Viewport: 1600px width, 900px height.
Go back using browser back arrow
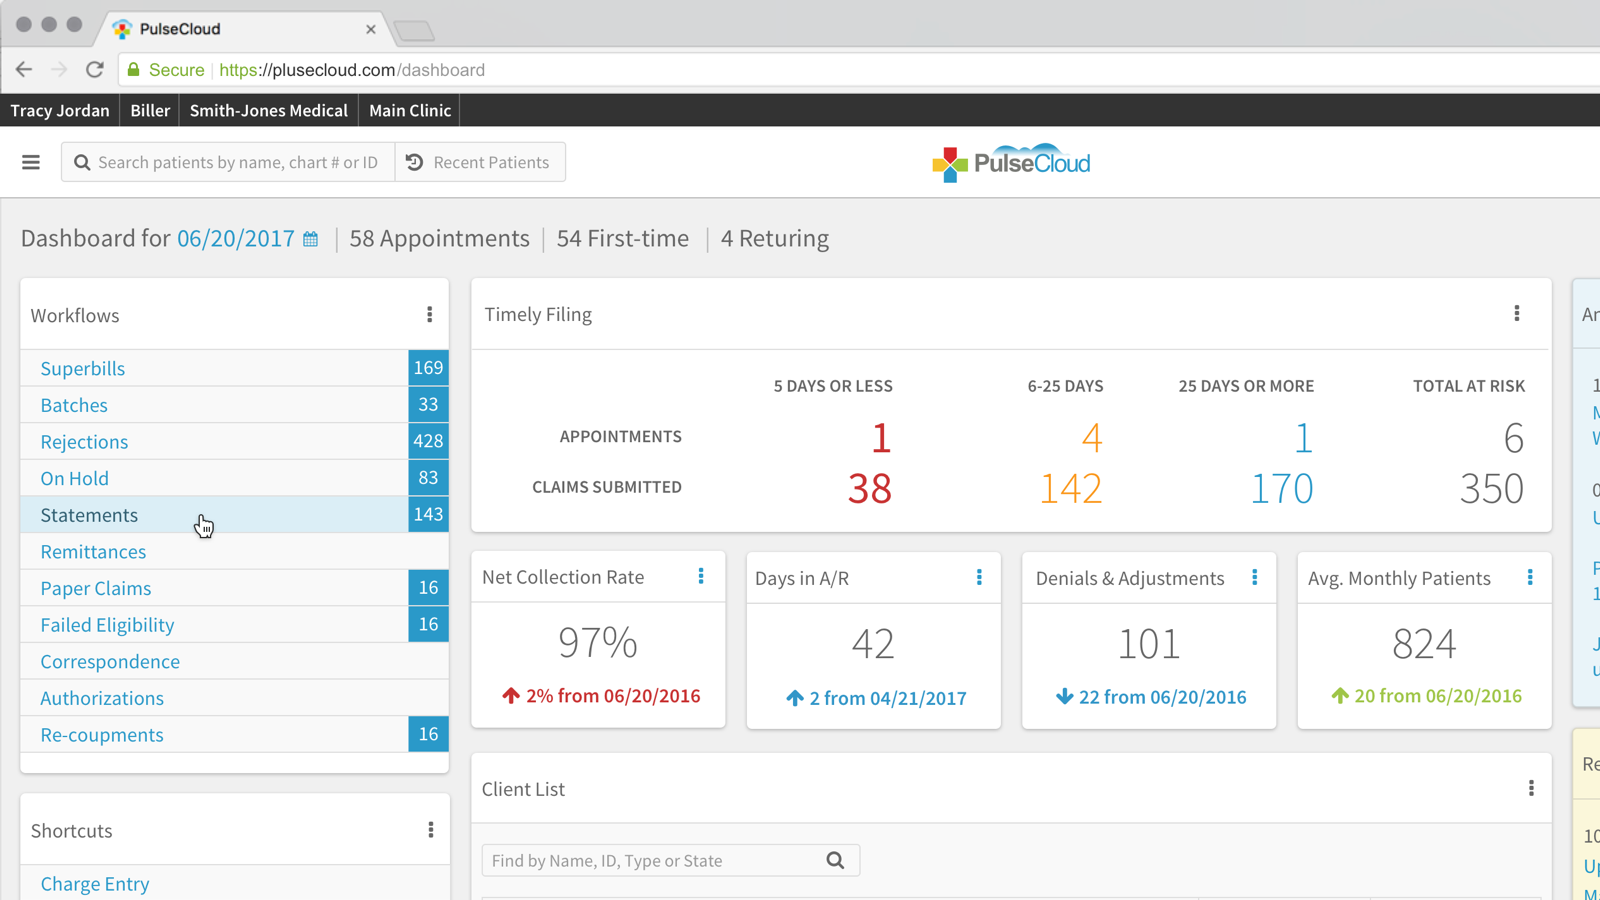point(24,70)
